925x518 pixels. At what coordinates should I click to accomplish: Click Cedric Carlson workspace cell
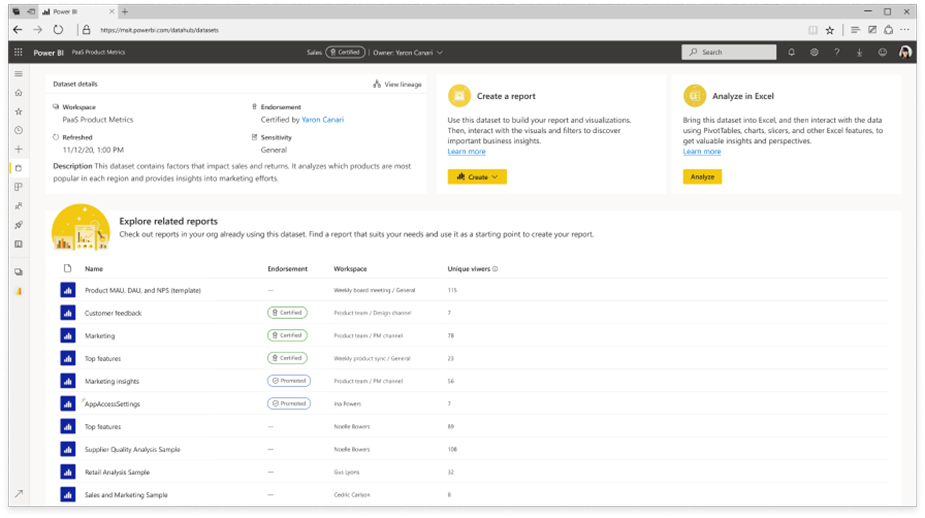point(352,495)
